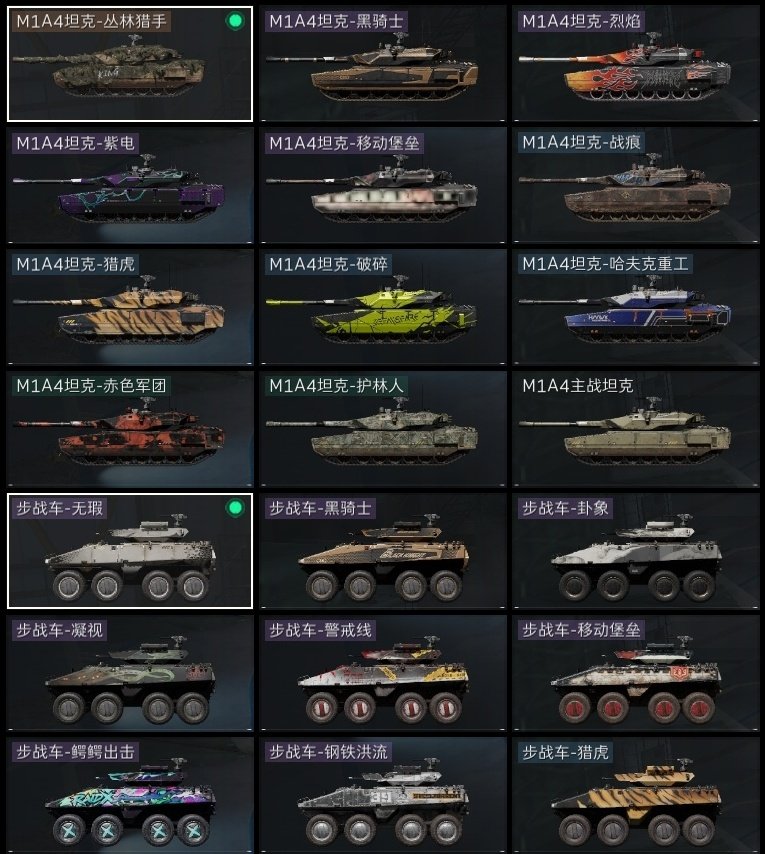Pick the tiger-striped 步战车-猎虎 skin
This screenshot has width=765, height=854.
pos(635,795)
